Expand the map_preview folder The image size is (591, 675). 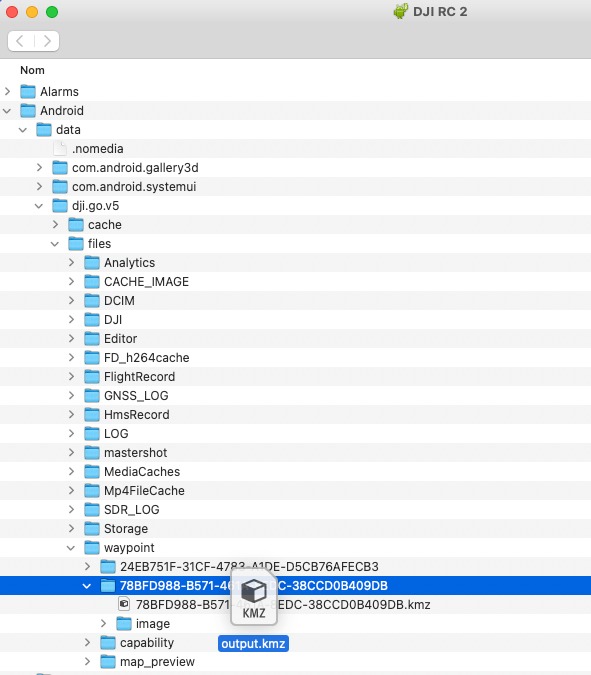coord(87,662)
